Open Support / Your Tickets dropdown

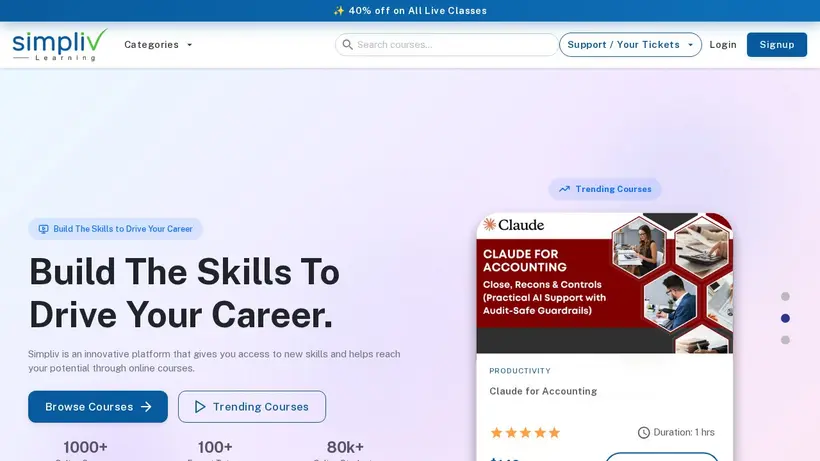(x=630, y=45)
